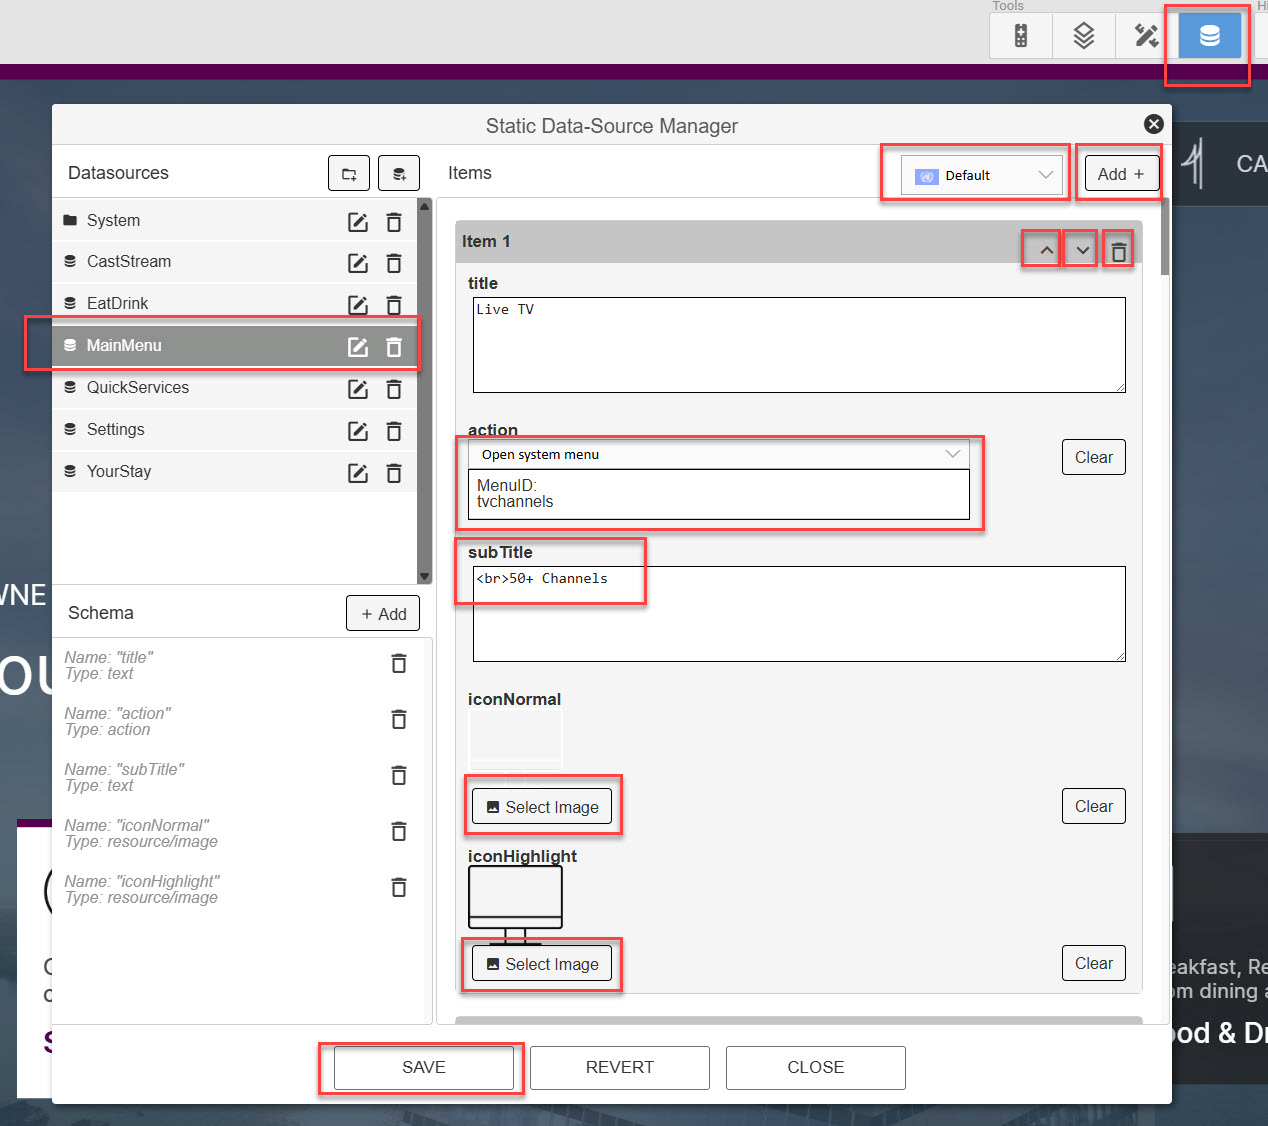1268x1126 pixels.
Task: Delete the EatDrink datasource
Action: 394,305
